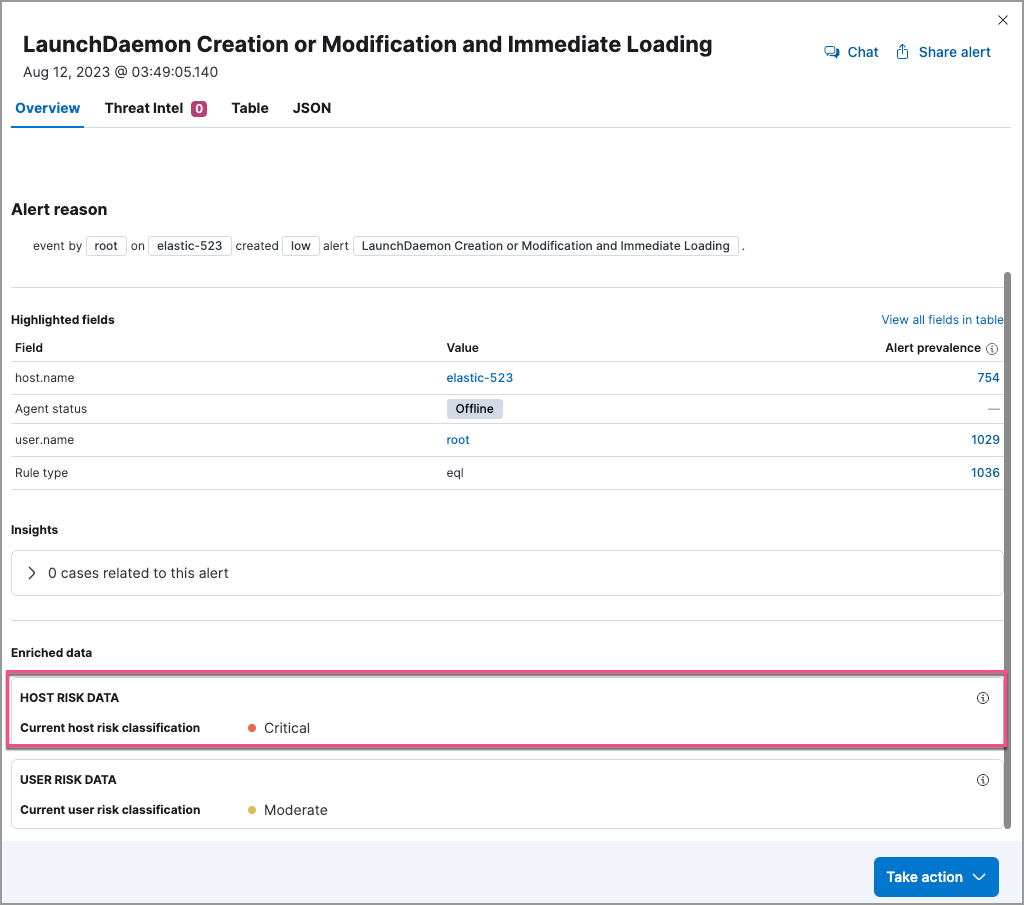Click alert prevalence count 1029
The height and width of the screenshot is (905, 1024).
coord(985,440)
